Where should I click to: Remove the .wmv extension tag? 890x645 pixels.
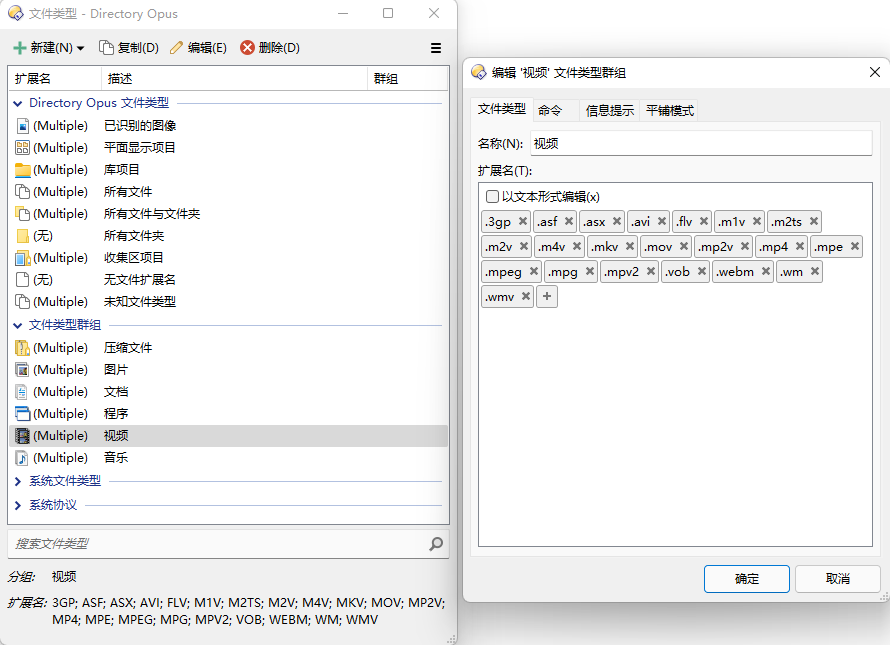coord(526,296)
